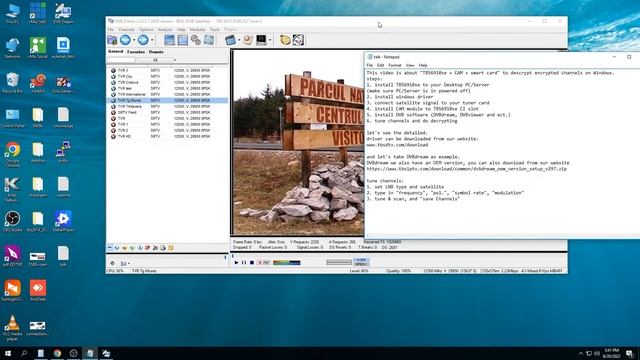Select the TVR HD channel row
Viewport: 640px width, 360px height.
click(x=167, y=136)
